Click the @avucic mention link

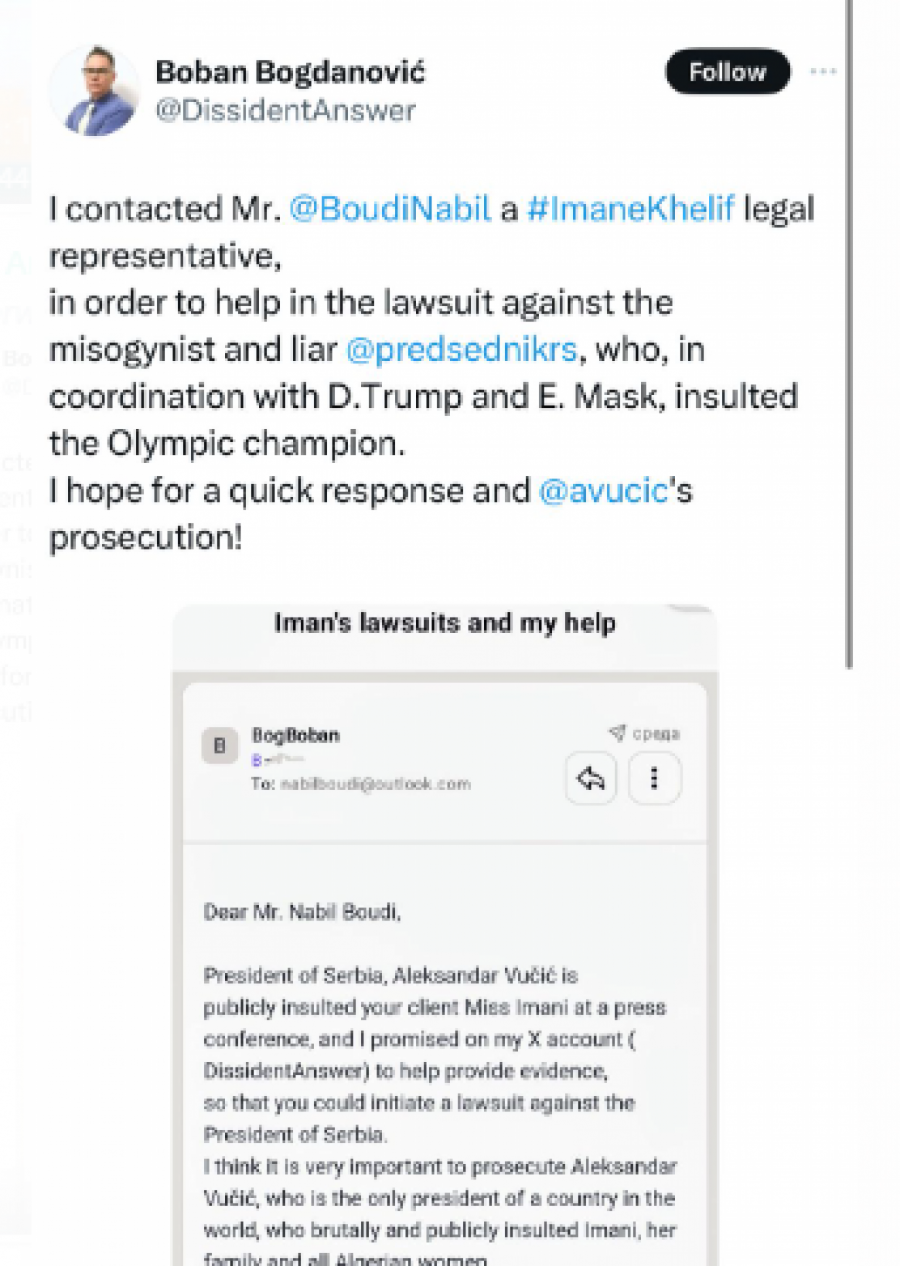(603, 491)
